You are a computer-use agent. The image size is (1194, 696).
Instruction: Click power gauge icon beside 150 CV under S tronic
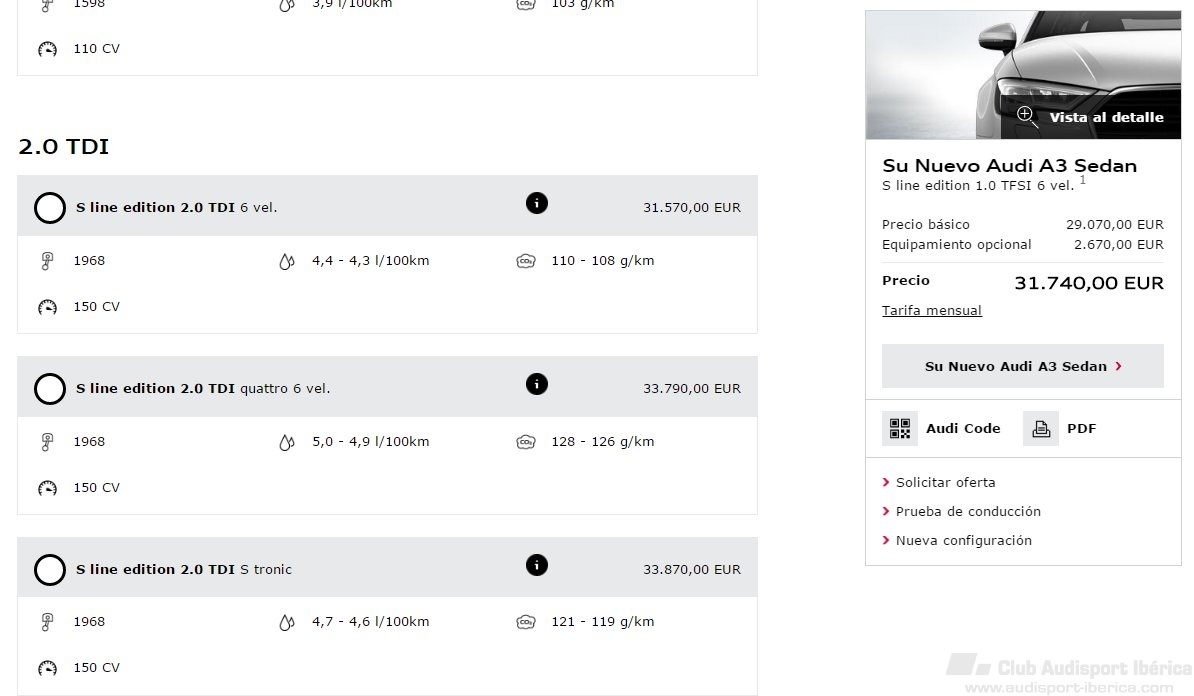[47, 669]
